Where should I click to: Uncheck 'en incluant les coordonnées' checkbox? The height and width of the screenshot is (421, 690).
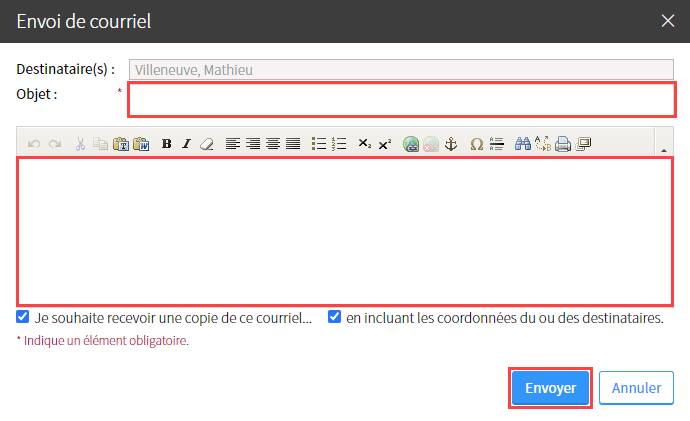point(334,317)
